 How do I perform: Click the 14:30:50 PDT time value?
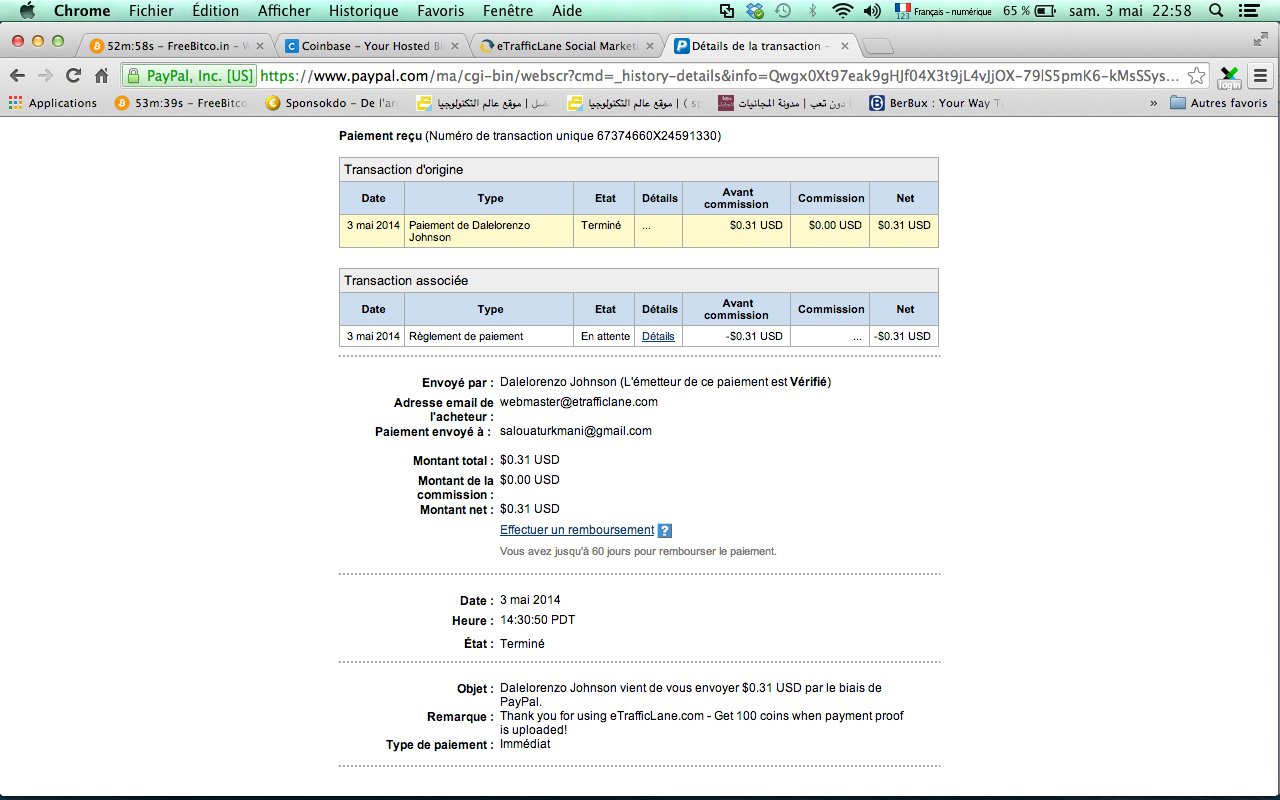(538, 620)
